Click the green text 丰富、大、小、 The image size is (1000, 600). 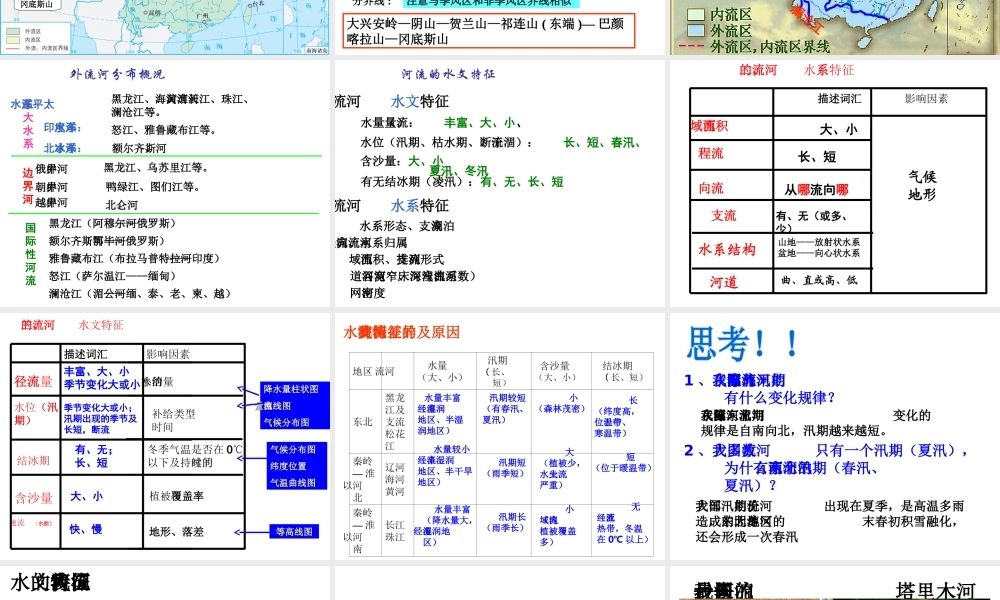(x=483, y=122)
